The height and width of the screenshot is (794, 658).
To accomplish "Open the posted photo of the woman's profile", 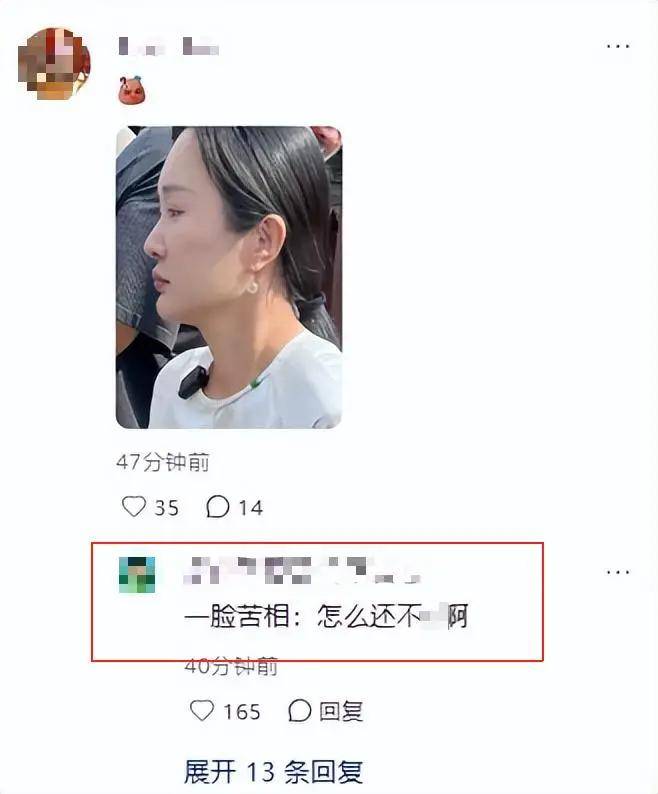I will click(x=229, y=277).
